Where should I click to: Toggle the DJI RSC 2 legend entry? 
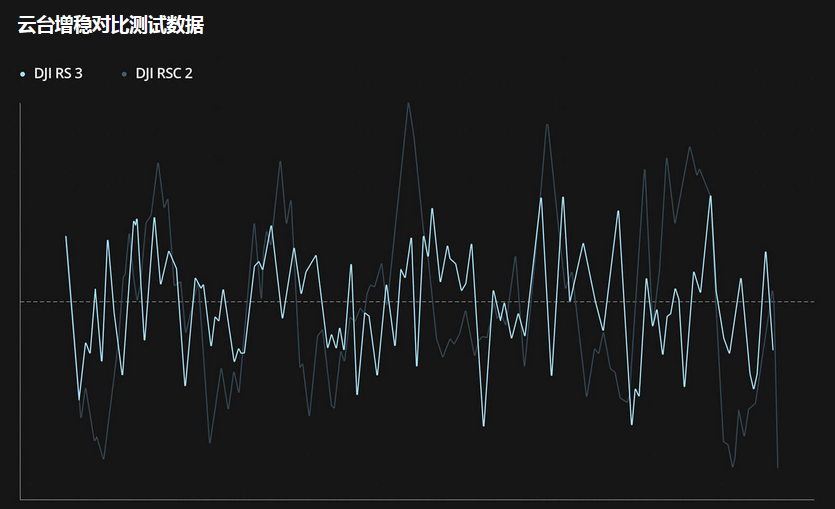tap(157, 73)
